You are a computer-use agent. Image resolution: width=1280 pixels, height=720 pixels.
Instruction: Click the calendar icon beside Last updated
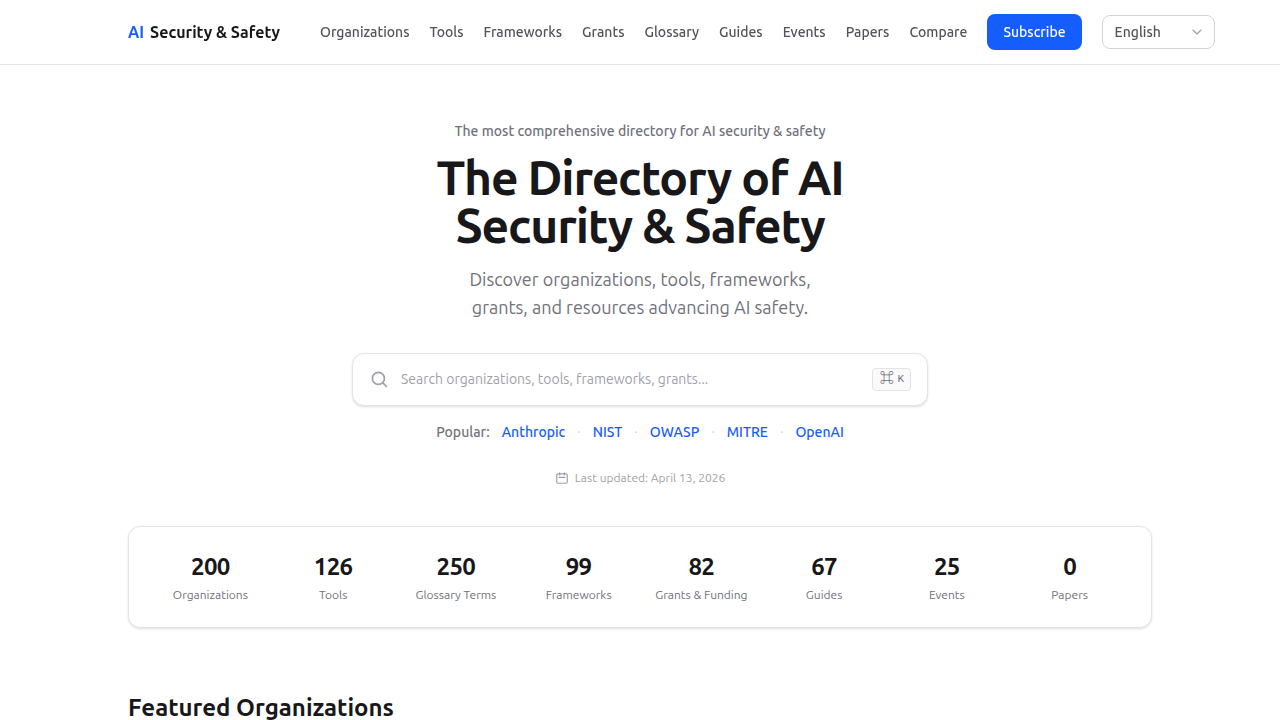pyautogui.click(x=562, y=478)
